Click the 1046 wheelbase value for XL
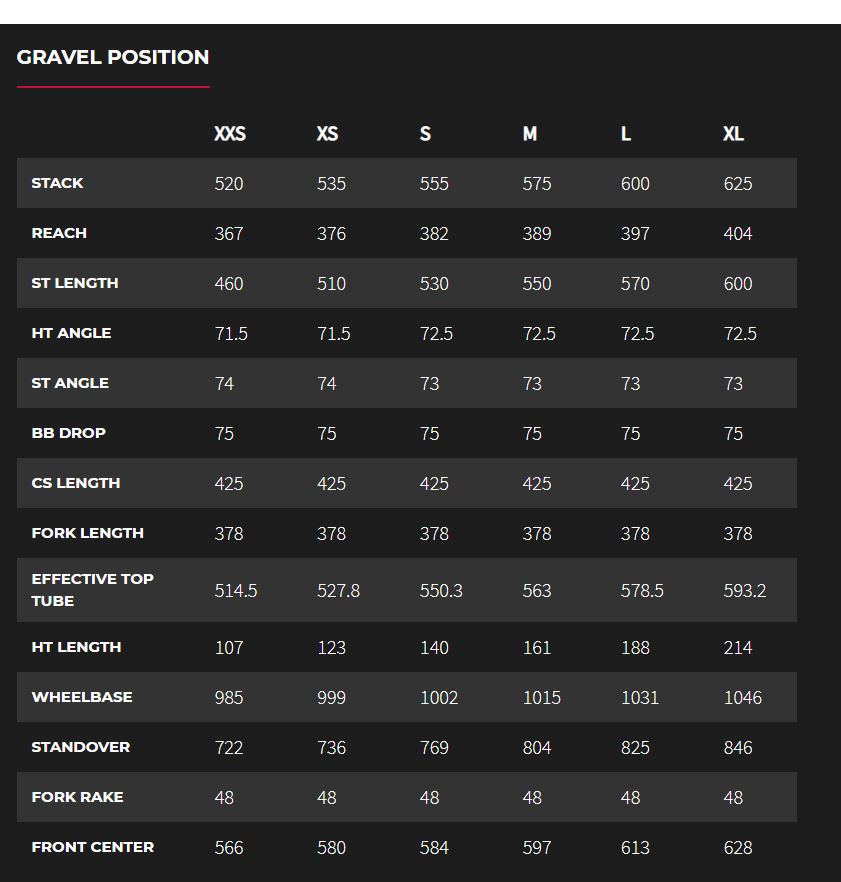 click(742, 698)
